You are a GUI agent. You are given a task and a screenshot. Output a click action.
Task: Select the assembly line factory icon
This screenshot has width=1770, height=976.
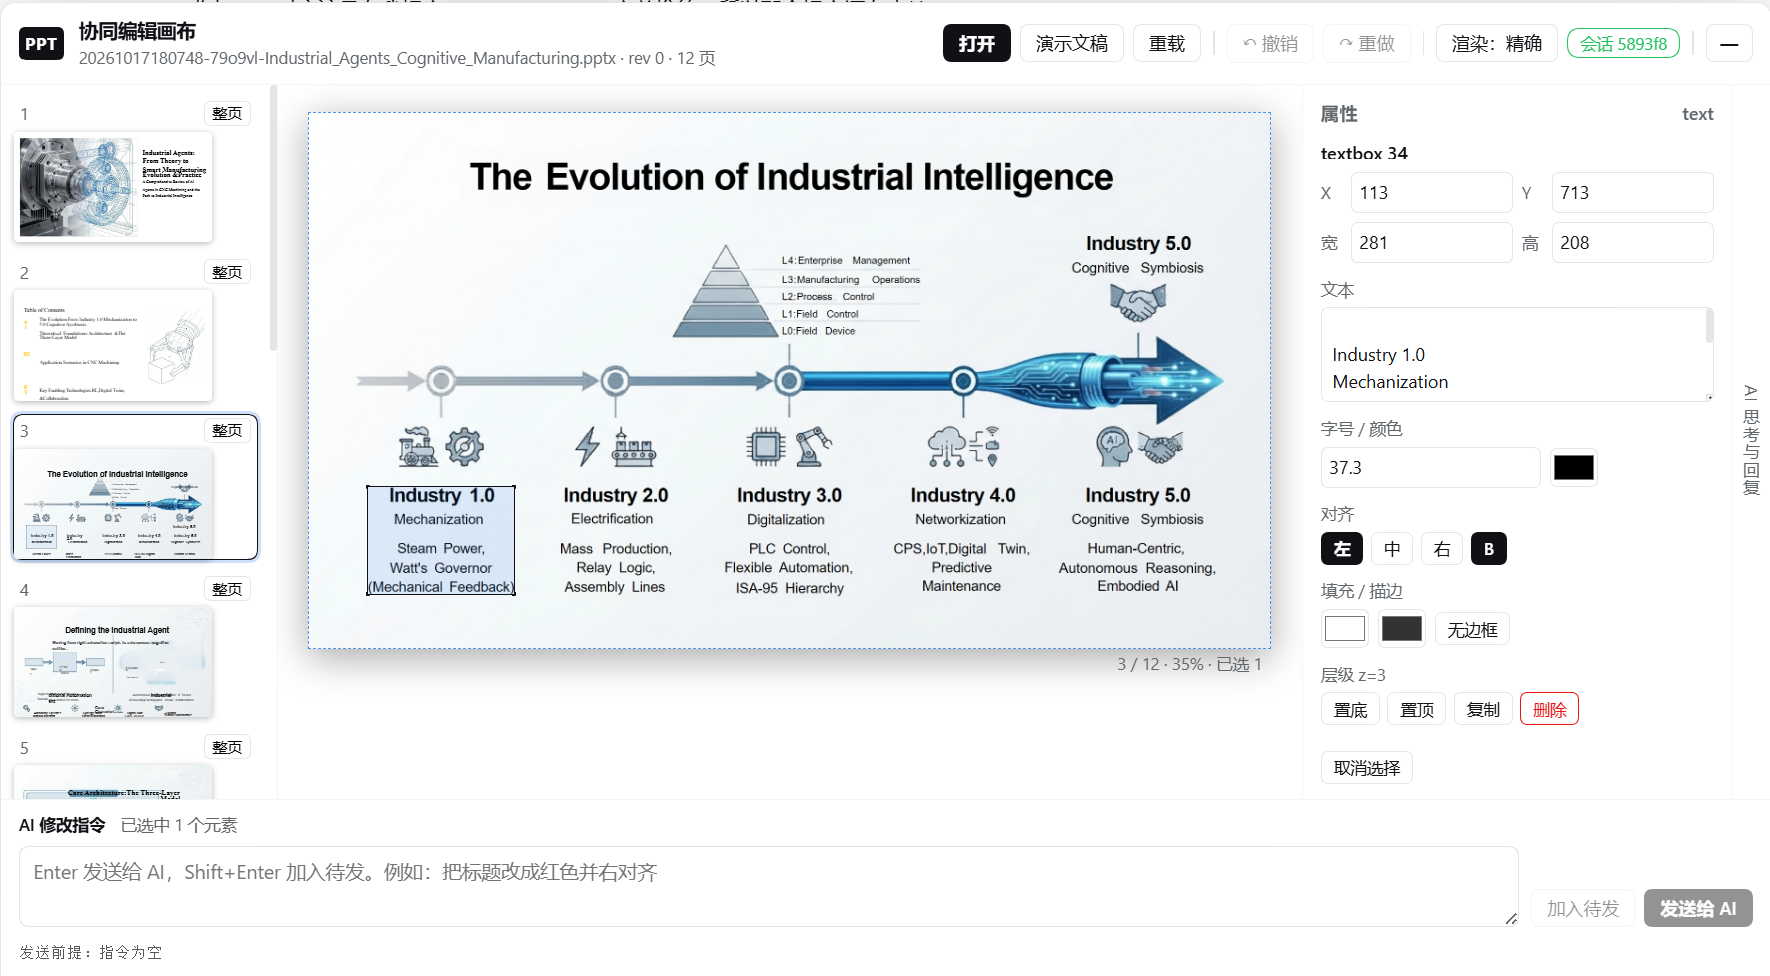pos(634,448)
